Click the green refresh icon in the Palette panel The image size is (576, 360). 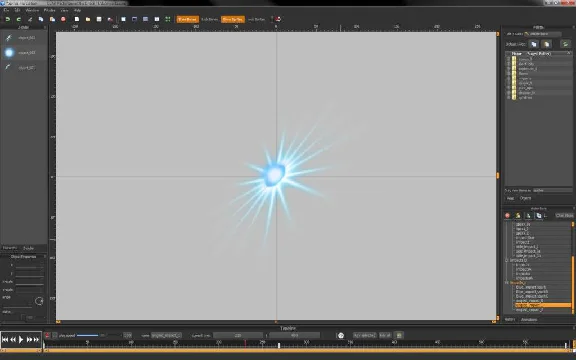[565, 44]
